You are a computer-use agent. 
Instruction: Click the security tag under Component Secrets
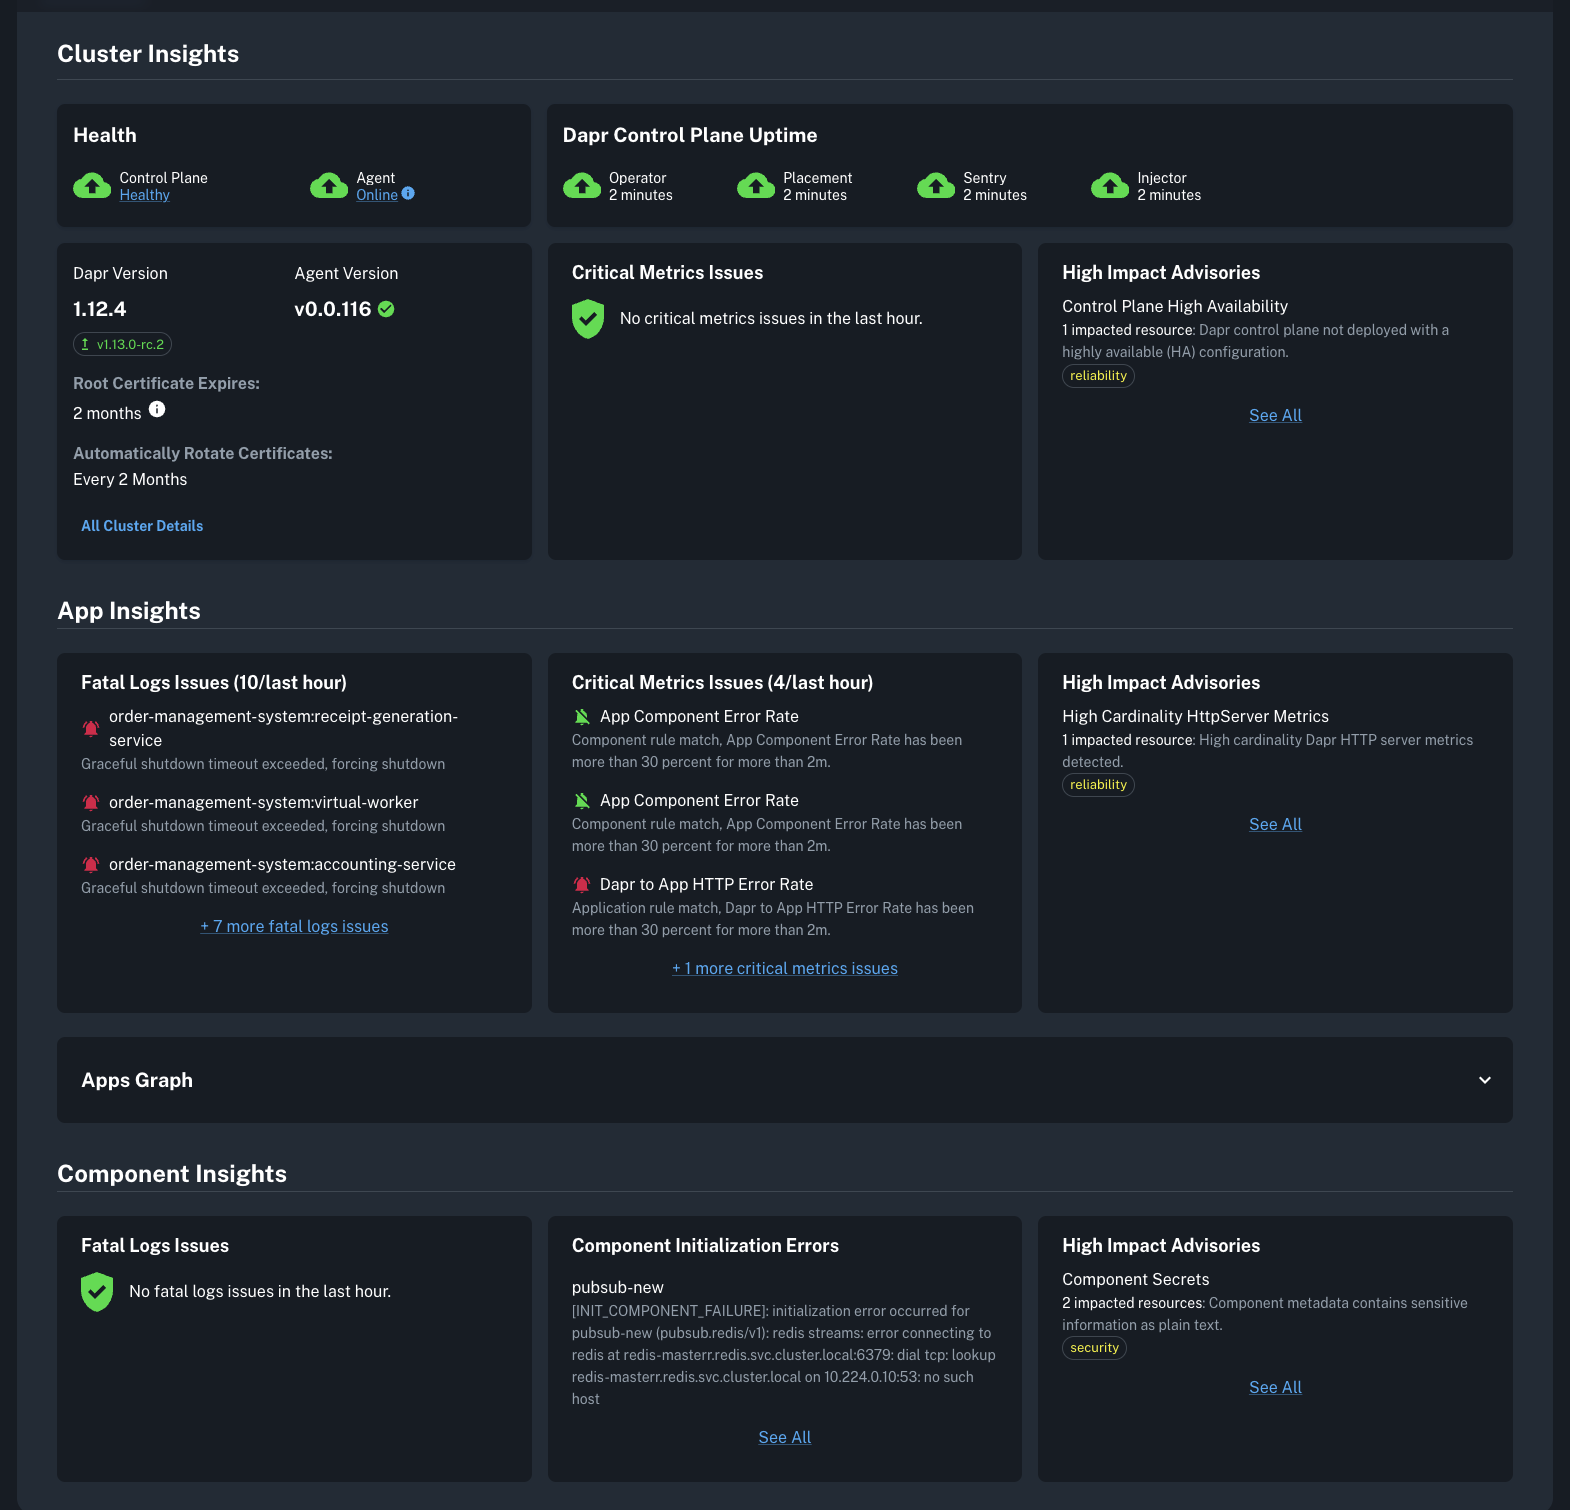pyautogui.click(x=1094, y=1348)
